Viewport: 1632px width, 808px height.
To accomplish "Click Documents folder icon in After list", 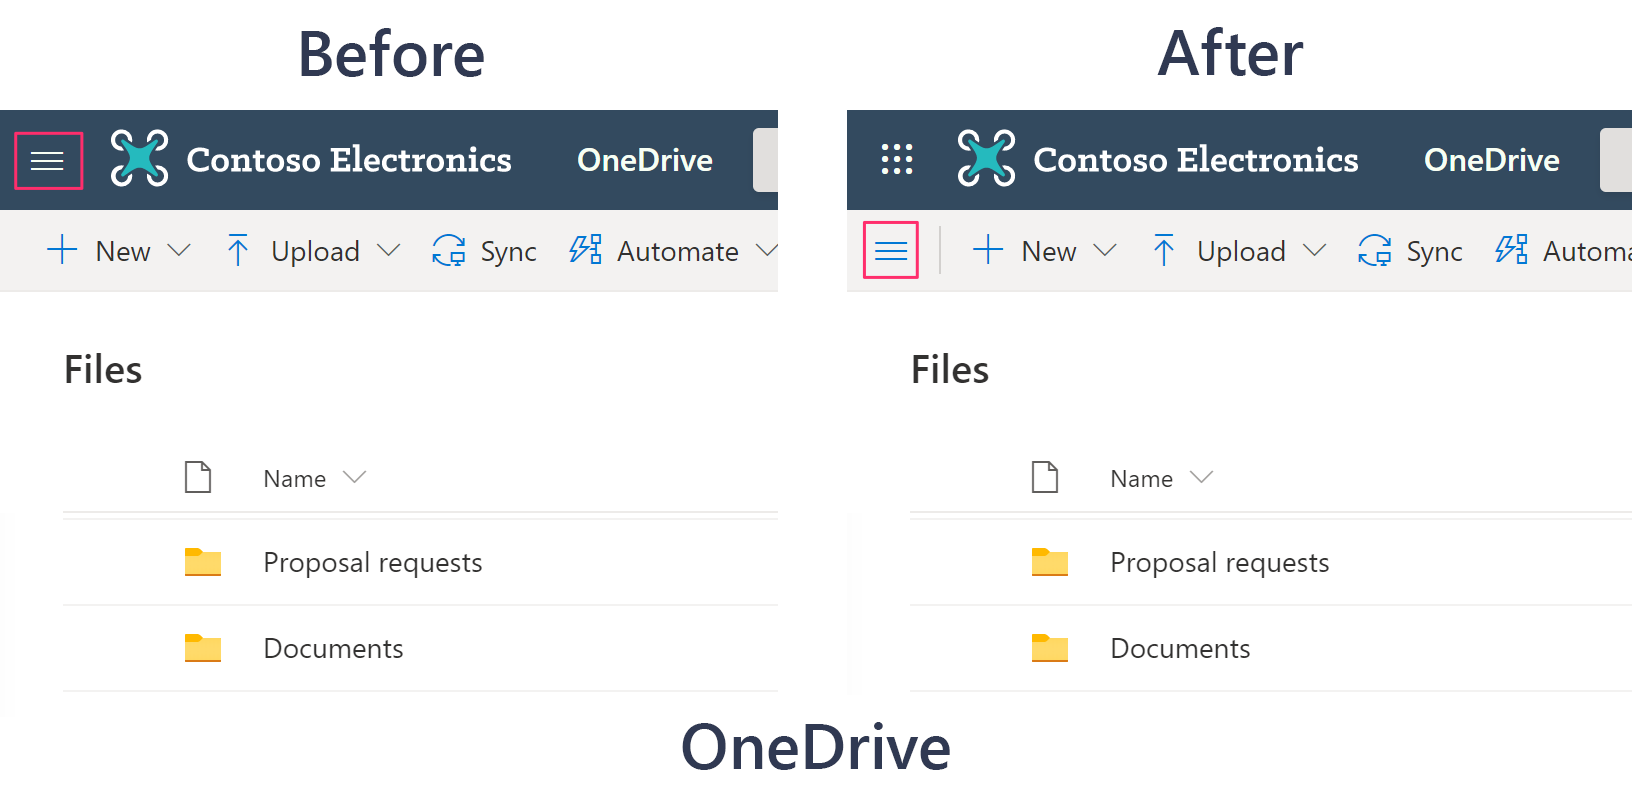I will click(1050, 648).
